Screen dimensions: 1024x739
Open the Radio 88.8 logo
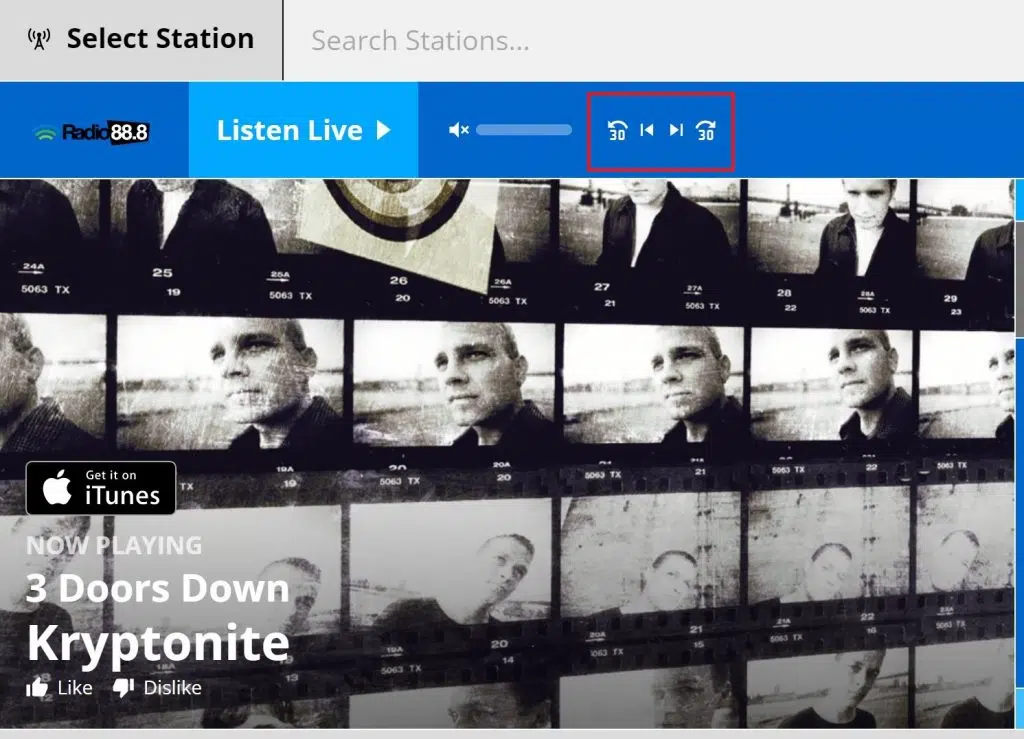[x=92, y=132]
